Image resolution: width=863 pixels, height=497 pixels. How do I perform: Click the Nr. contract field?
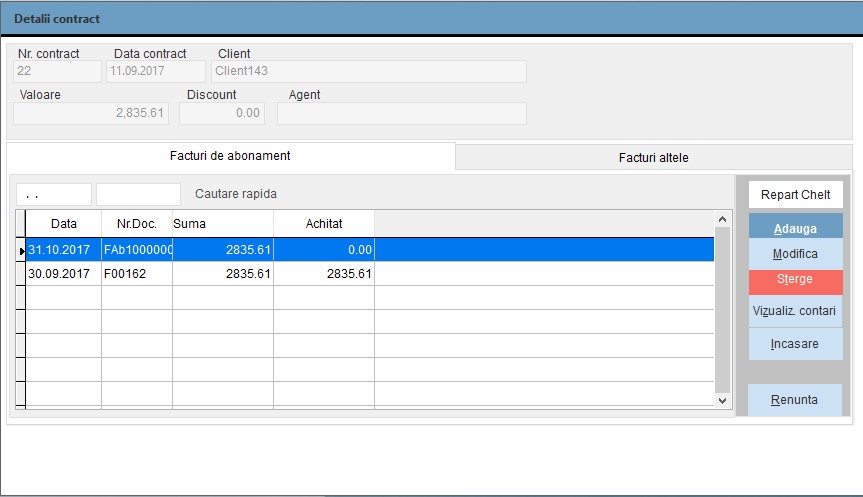click(57, 71)
